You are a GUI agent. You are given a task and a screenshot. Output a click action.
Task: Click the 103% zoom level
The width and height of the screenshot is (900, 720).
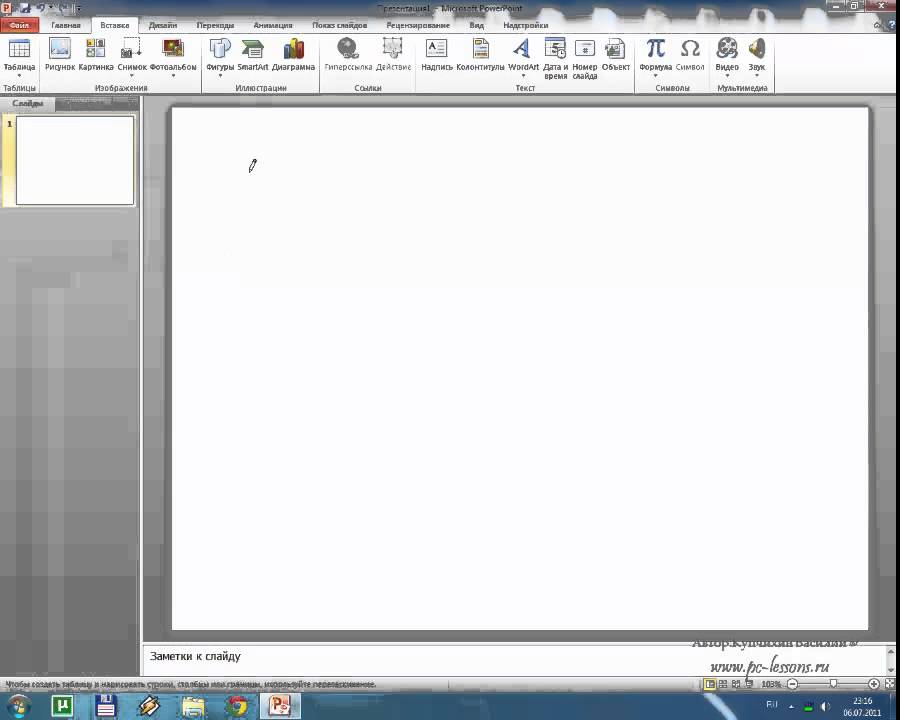771,684
